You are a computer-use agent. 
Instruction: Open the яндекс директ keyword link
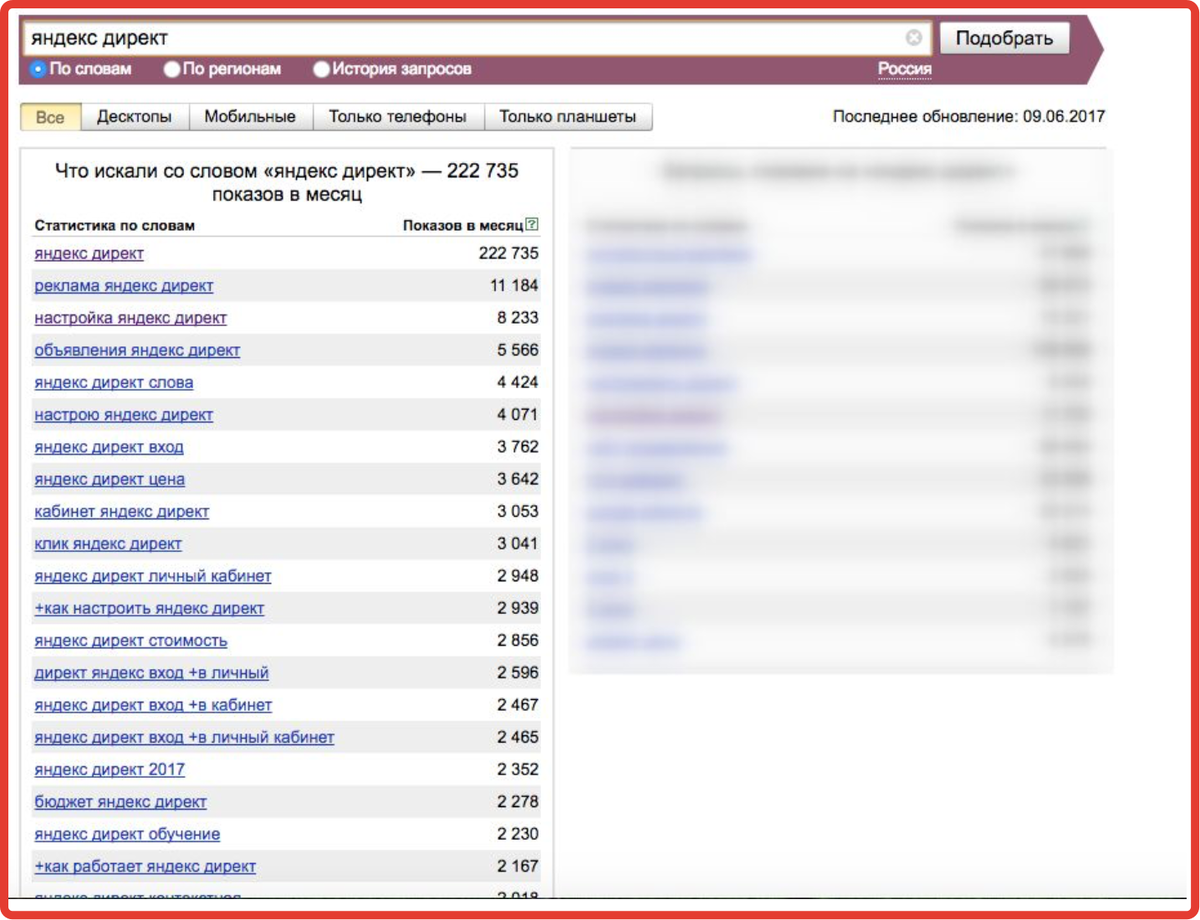click(x=89, y=253)
